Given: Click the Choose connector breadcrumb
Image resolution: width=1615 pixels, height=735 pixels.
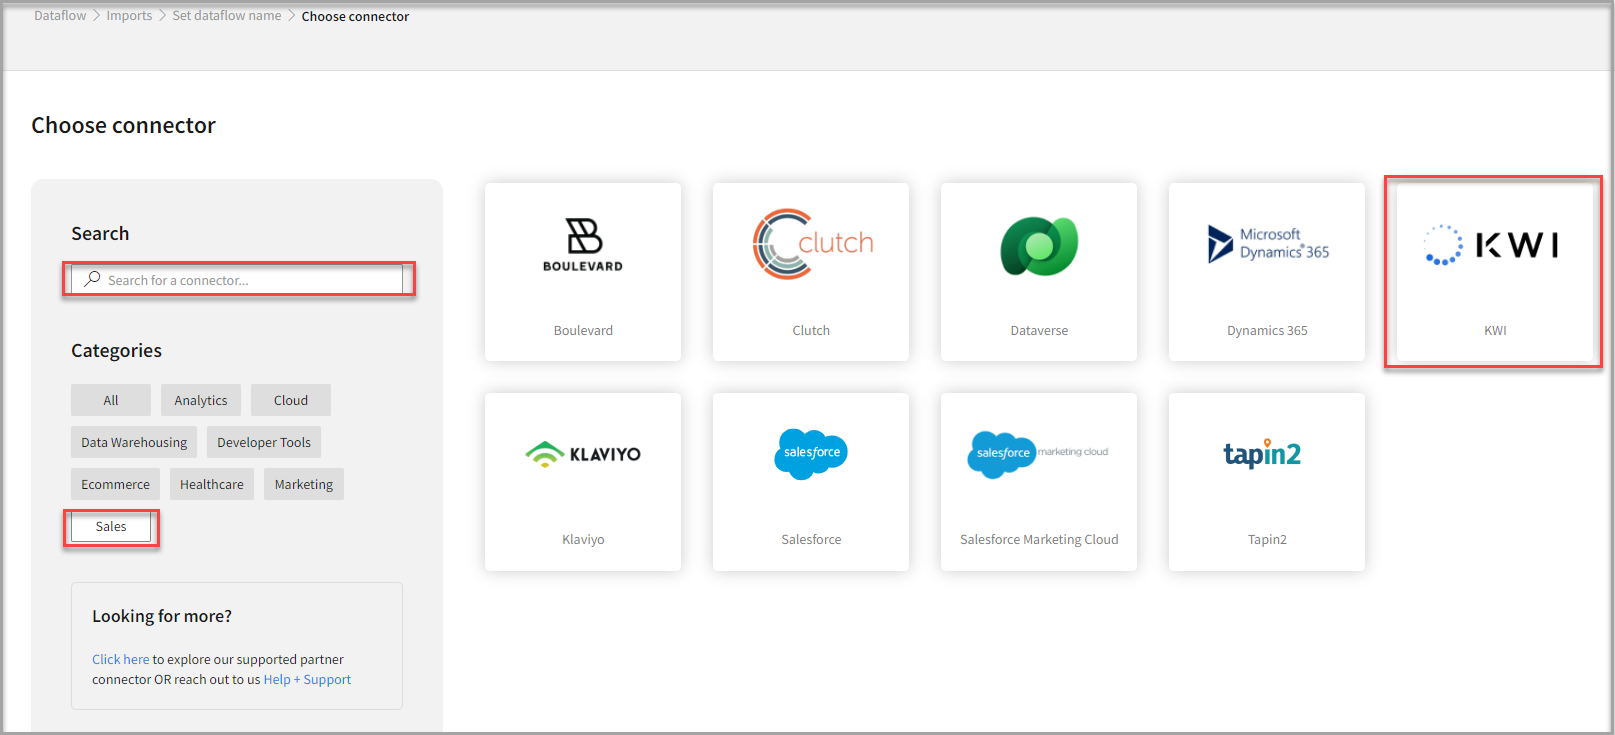Looking at the screenshot, I should click(355, 16).
